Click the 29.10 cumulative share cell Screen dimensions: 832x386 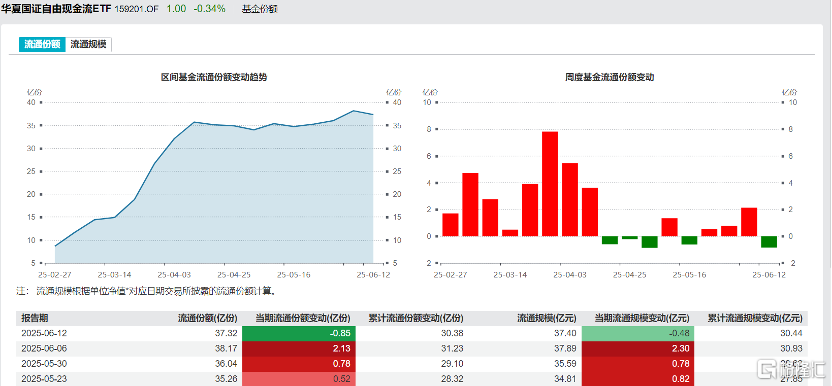coord(452,364)
